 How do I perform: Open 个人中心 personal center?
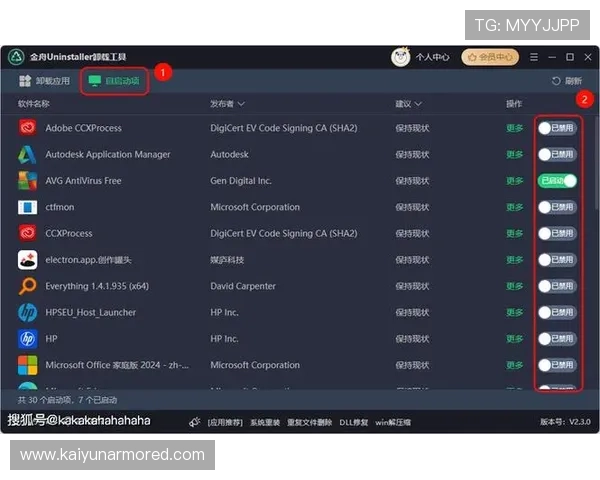pyautogui.click(x=432, y=57)
